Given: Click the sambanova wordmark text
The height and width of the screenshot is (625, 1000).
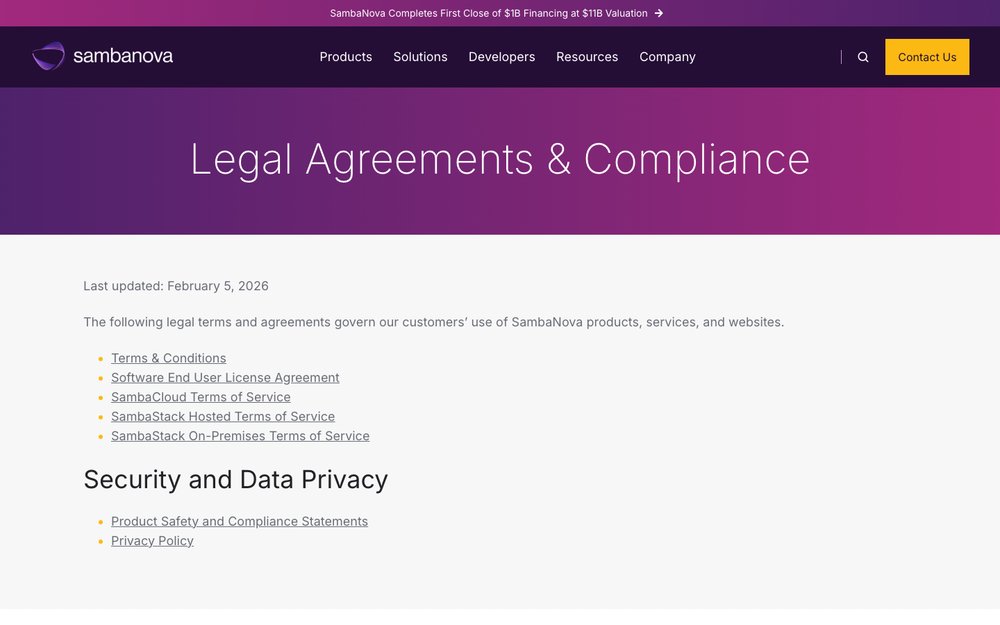Looking at the screenshot, I should coord(123,56).
